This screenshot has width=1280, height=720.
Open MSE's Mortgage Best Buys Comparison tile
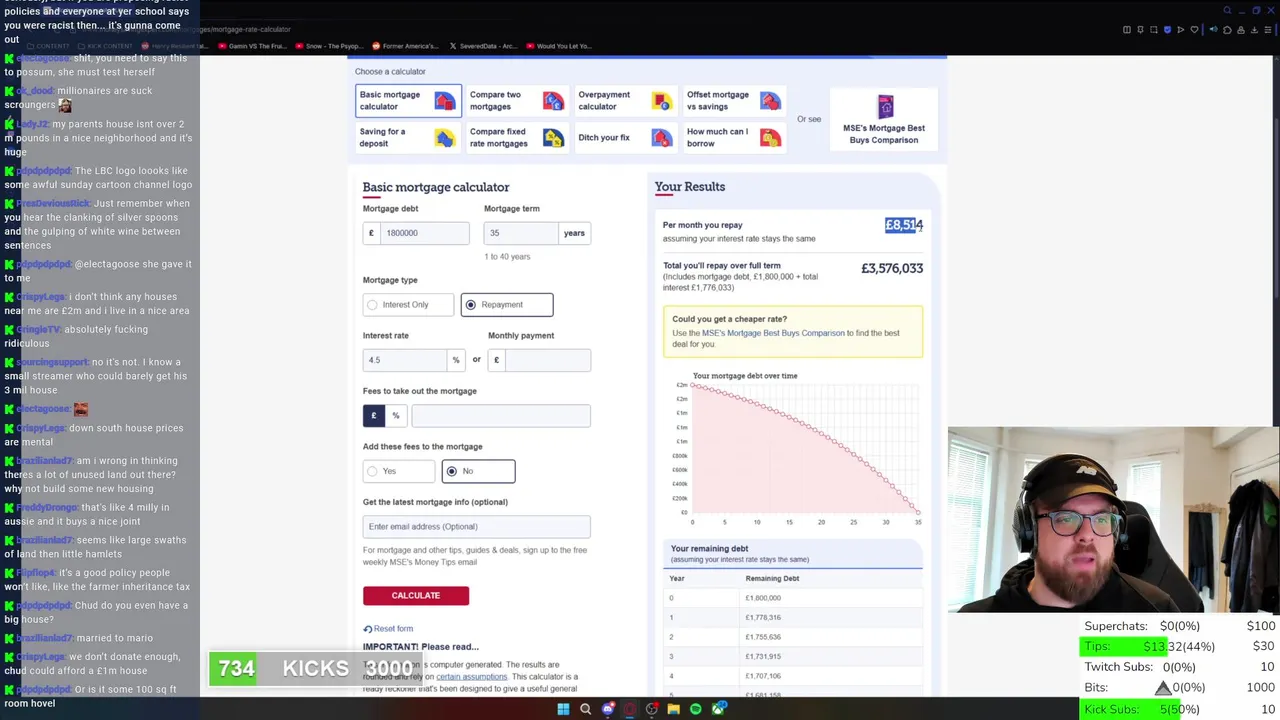tap(884, 119)
